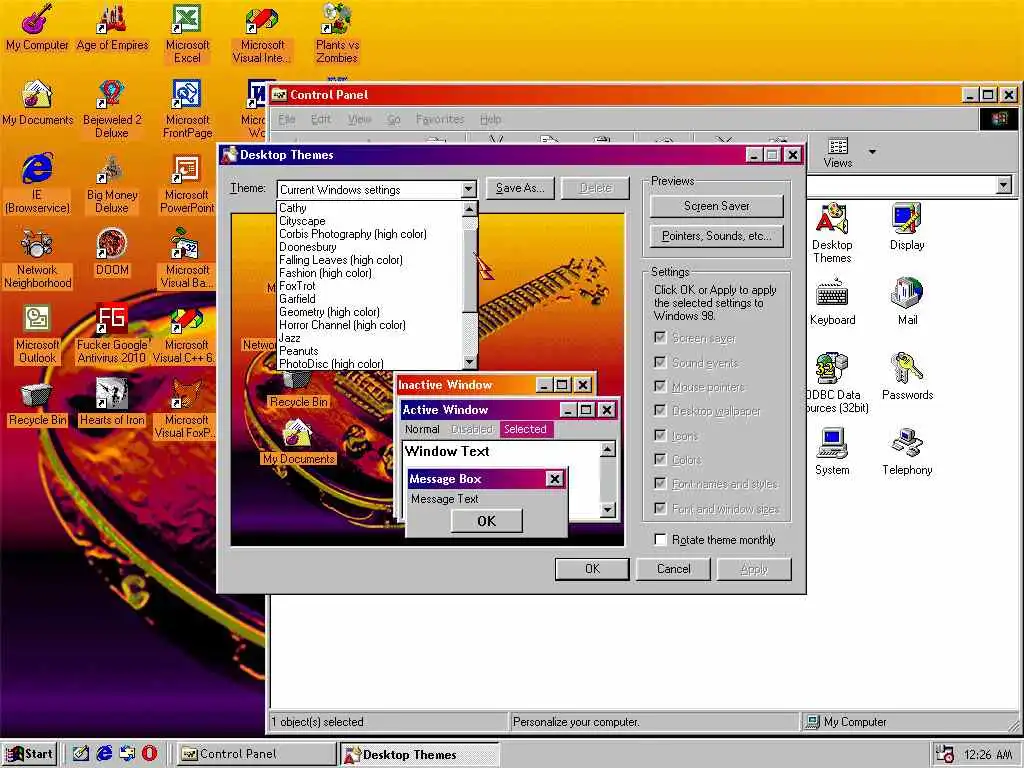1024x768 pixels.
Task: Open Keyboard in Control Panel
Action: 833,302
